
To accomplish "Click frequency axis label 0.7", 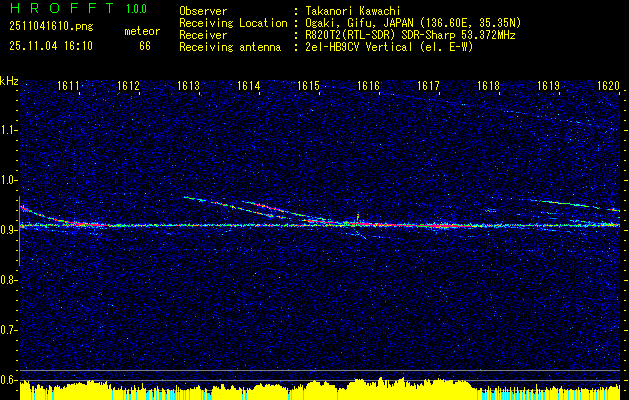I will pos(8,330).
